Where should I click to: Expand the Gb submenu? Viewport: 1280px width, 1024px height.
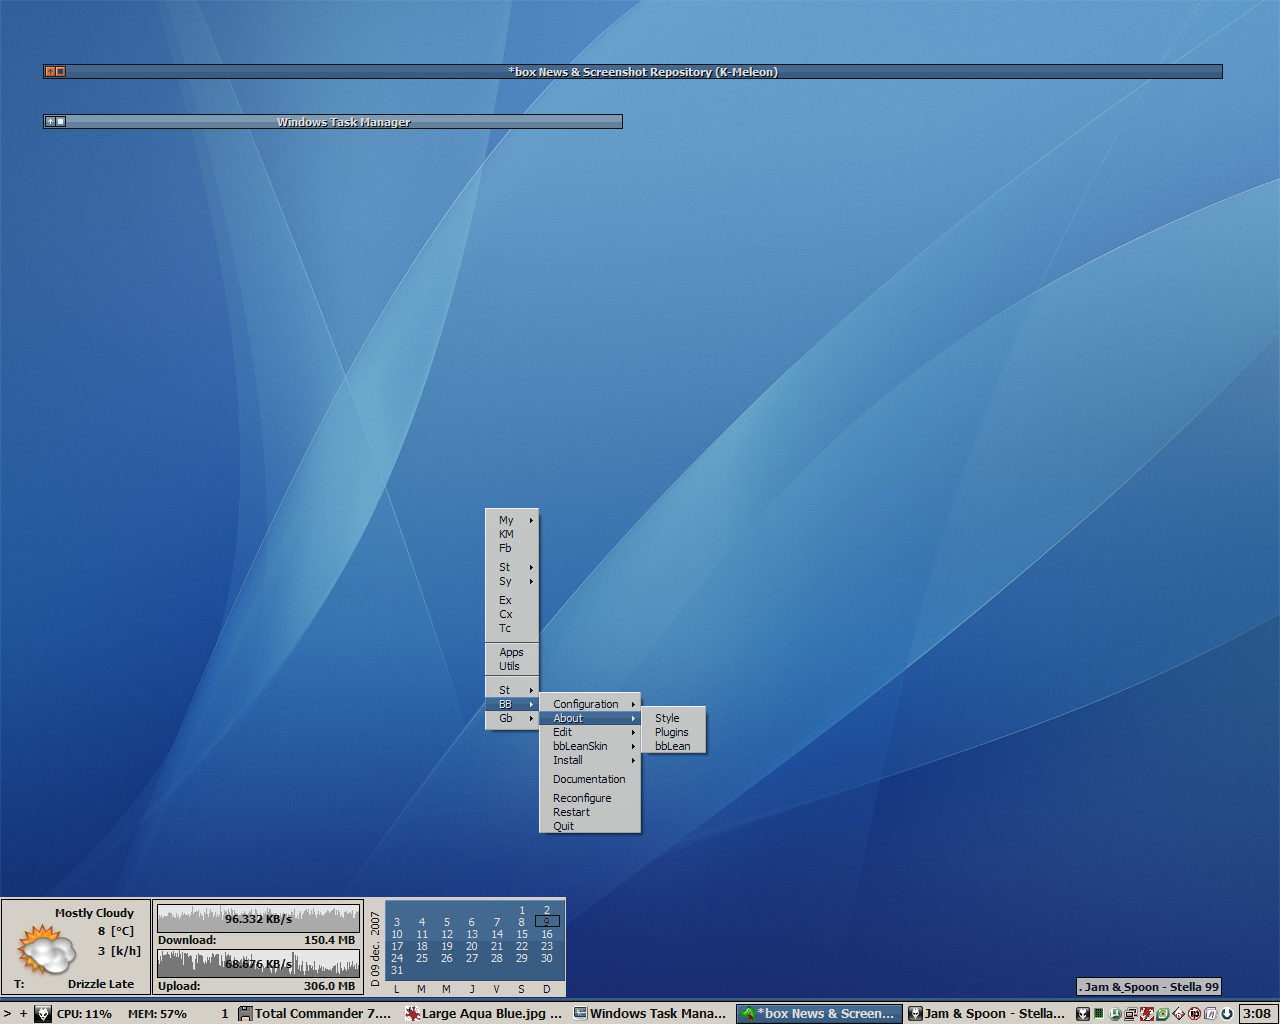[512, 718]
